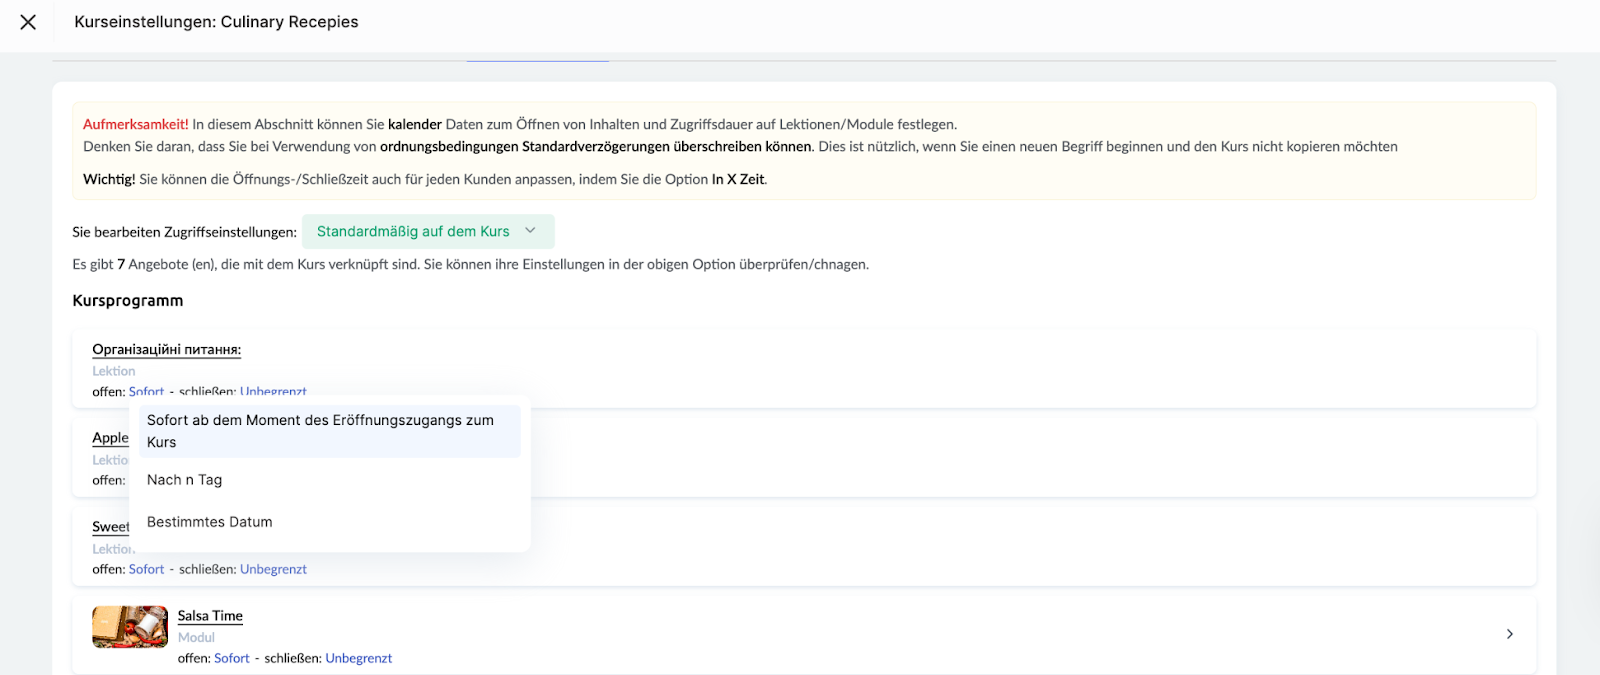Click 'Sofort' link in the Sweet lesson row
1600x675 pixels.
click(x=146, y=569)
